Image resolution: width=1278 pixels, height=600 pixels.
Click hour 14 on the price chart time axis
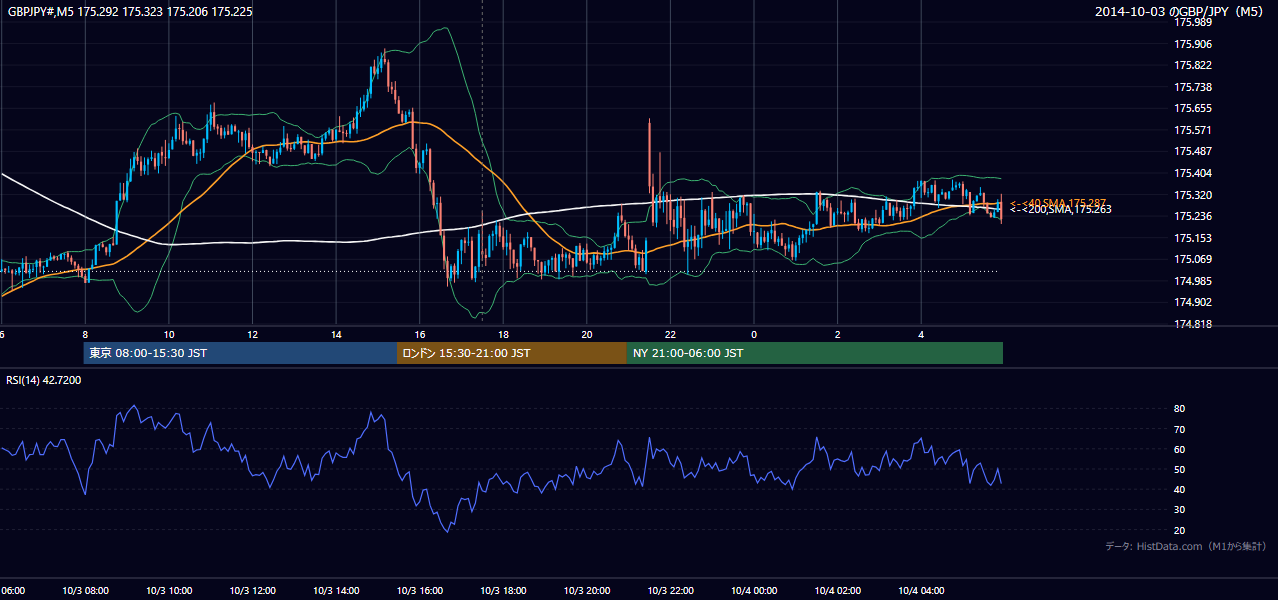pyautogui.click(x=336, y=335)
